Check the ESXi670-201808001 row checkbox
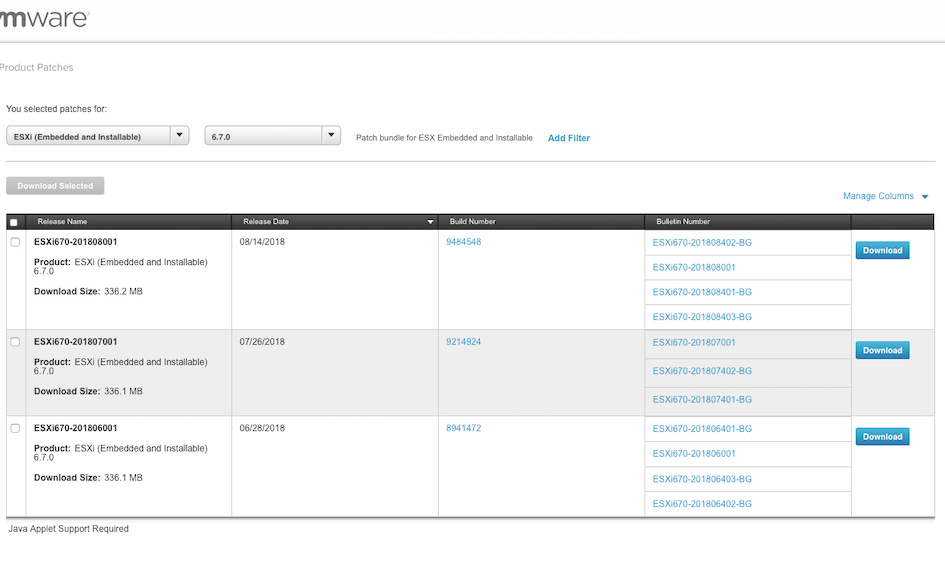This screenshot has width=945, height=576. click(x=15, y=242)
